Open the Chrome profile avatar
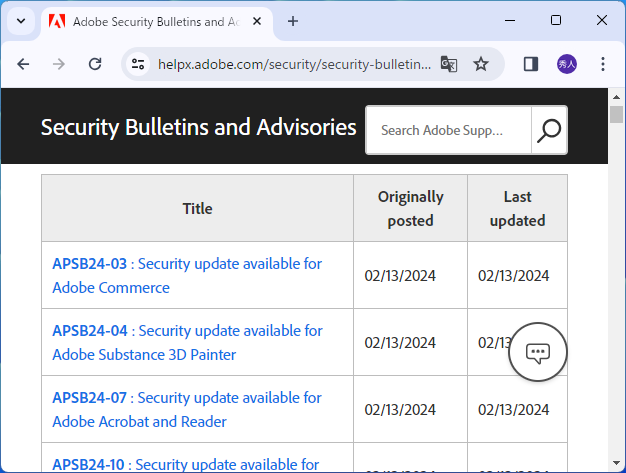Image resolution: width=626 pixels, height=473 pixels. click(x=567, y=64)
